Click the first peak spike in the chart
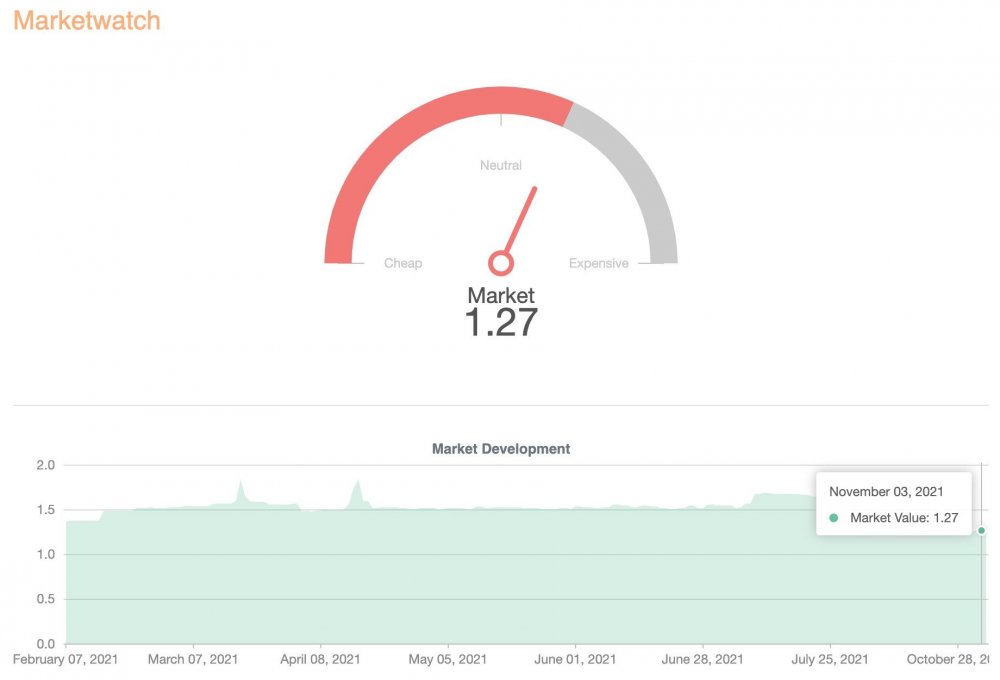 pos(241,490)
